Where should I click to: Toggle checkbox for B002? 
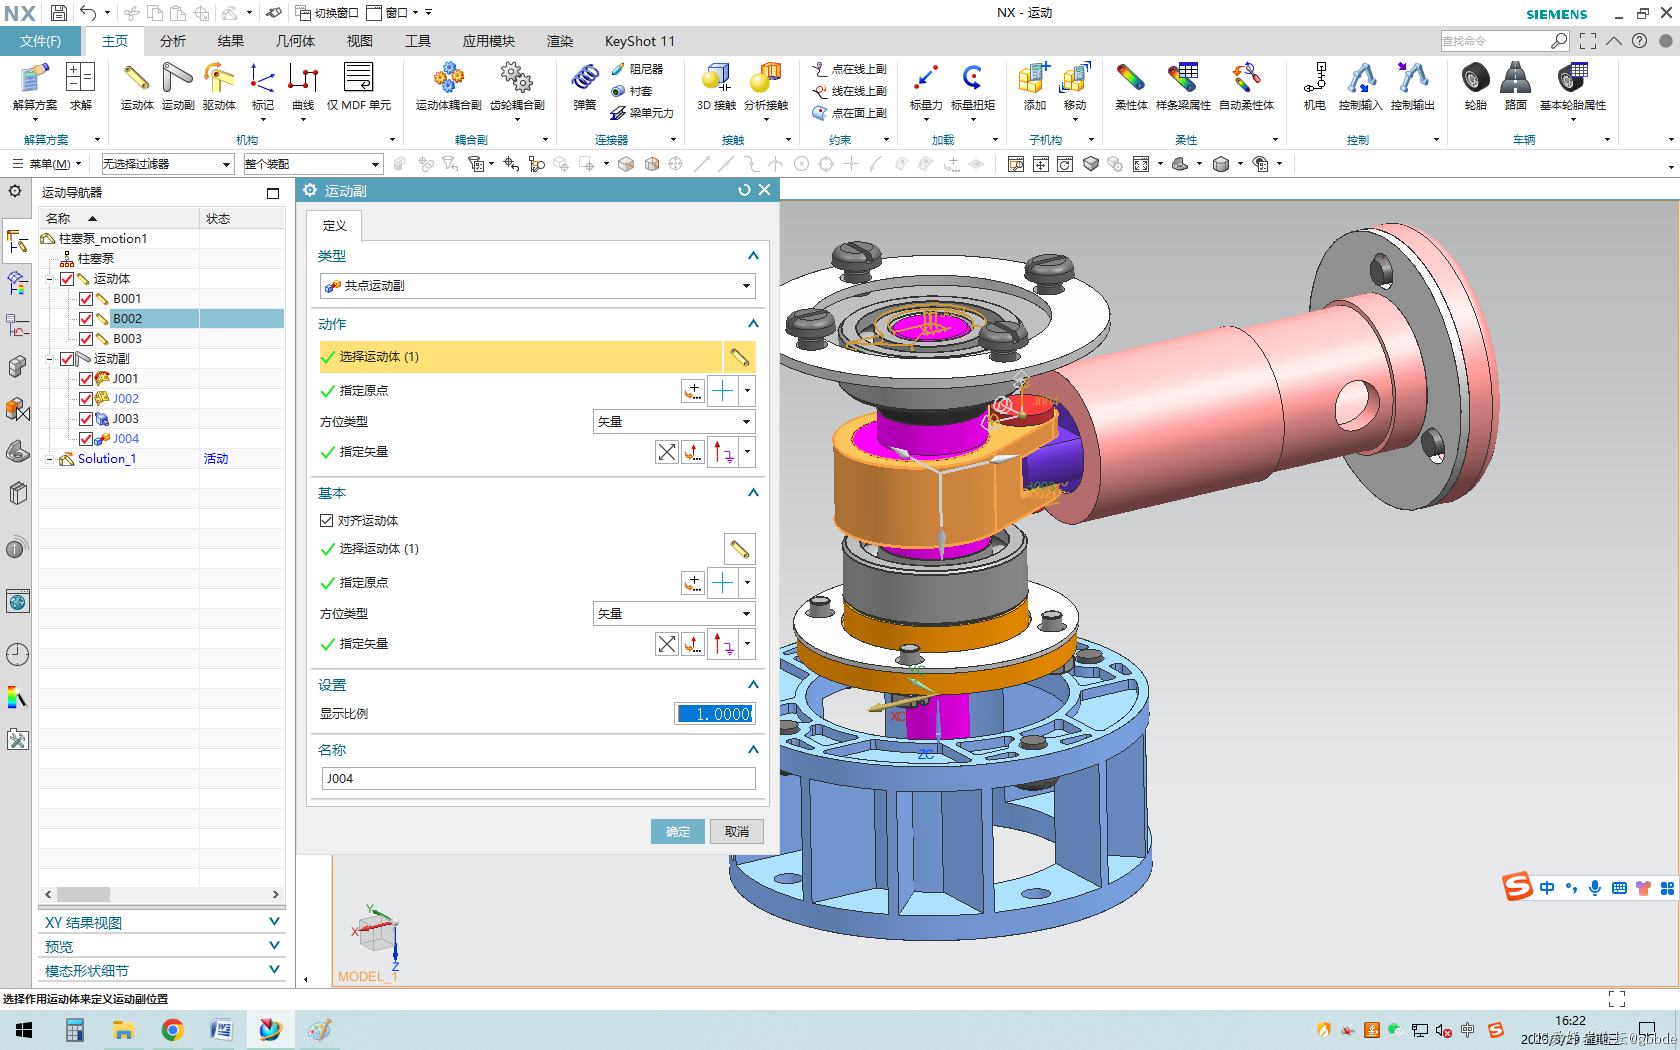pyautogui.click(x=86, y=319)
